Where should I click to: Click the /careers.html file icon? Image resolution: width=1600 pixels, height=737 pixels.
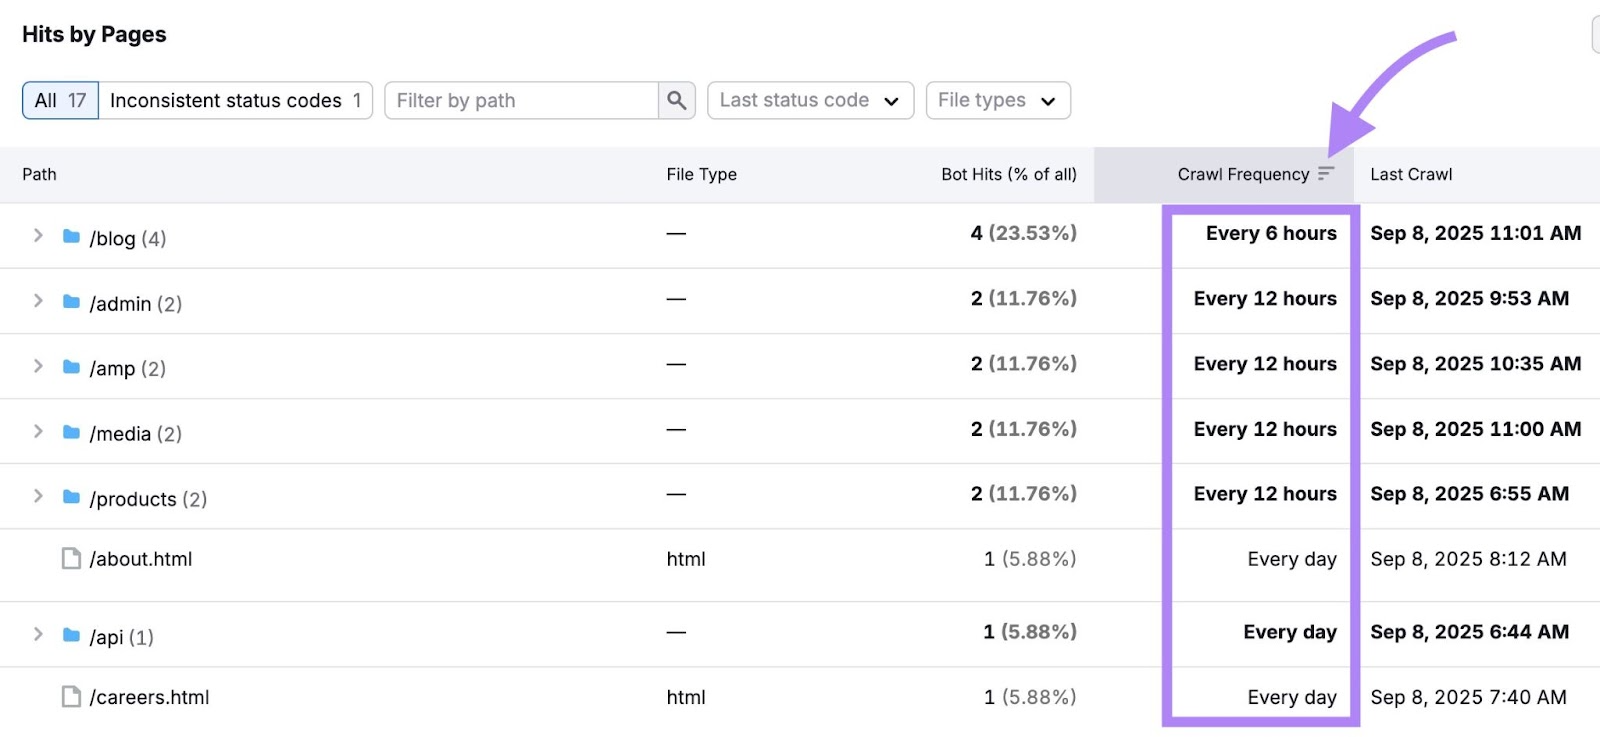pos(71,696)
